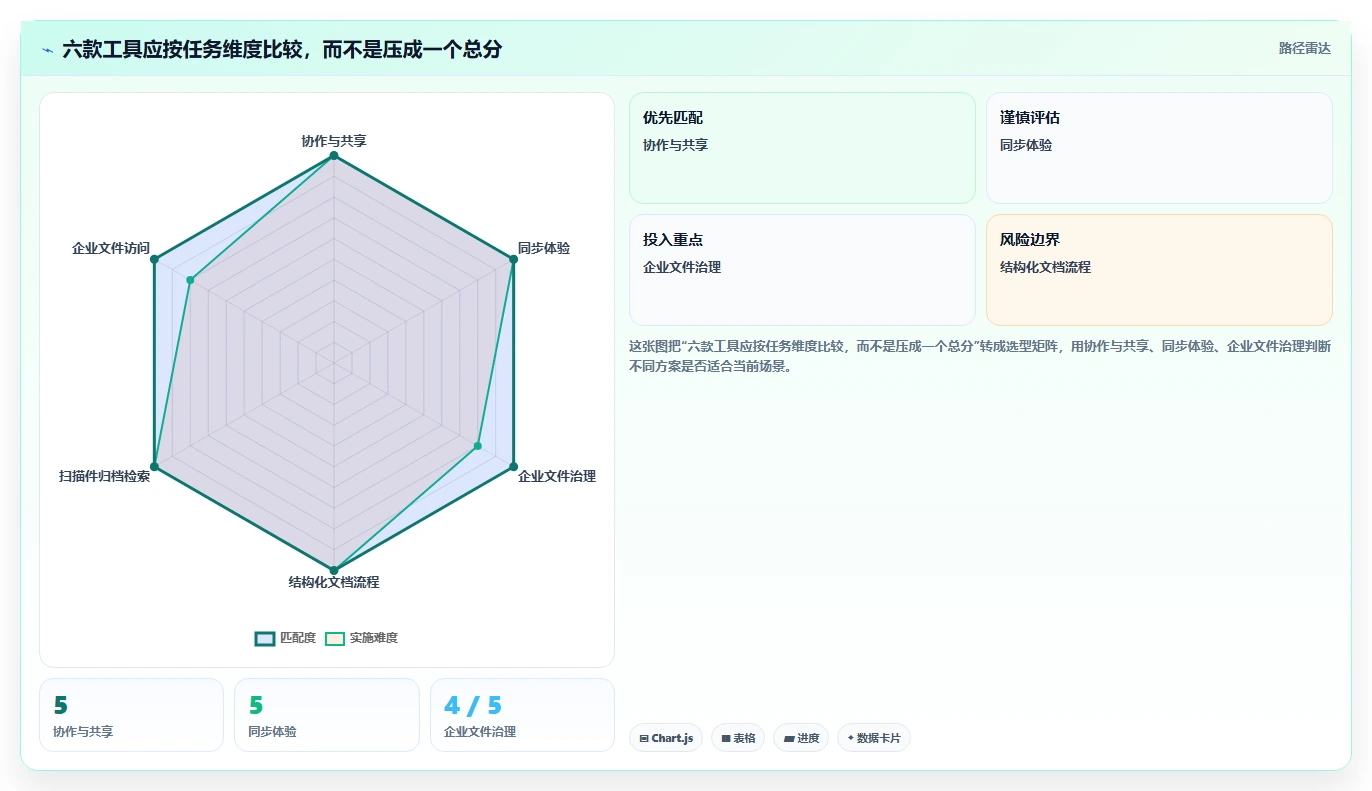Click the radar point at 扫描件归档检索
1372x791 pixels.
(x=154, y=467)
